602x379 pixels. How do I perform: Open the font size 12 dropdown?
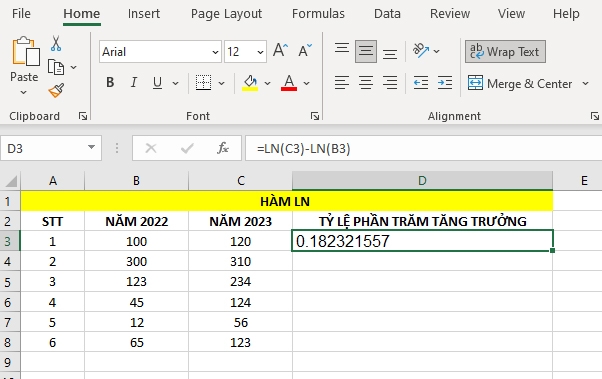tap(260, 52)
